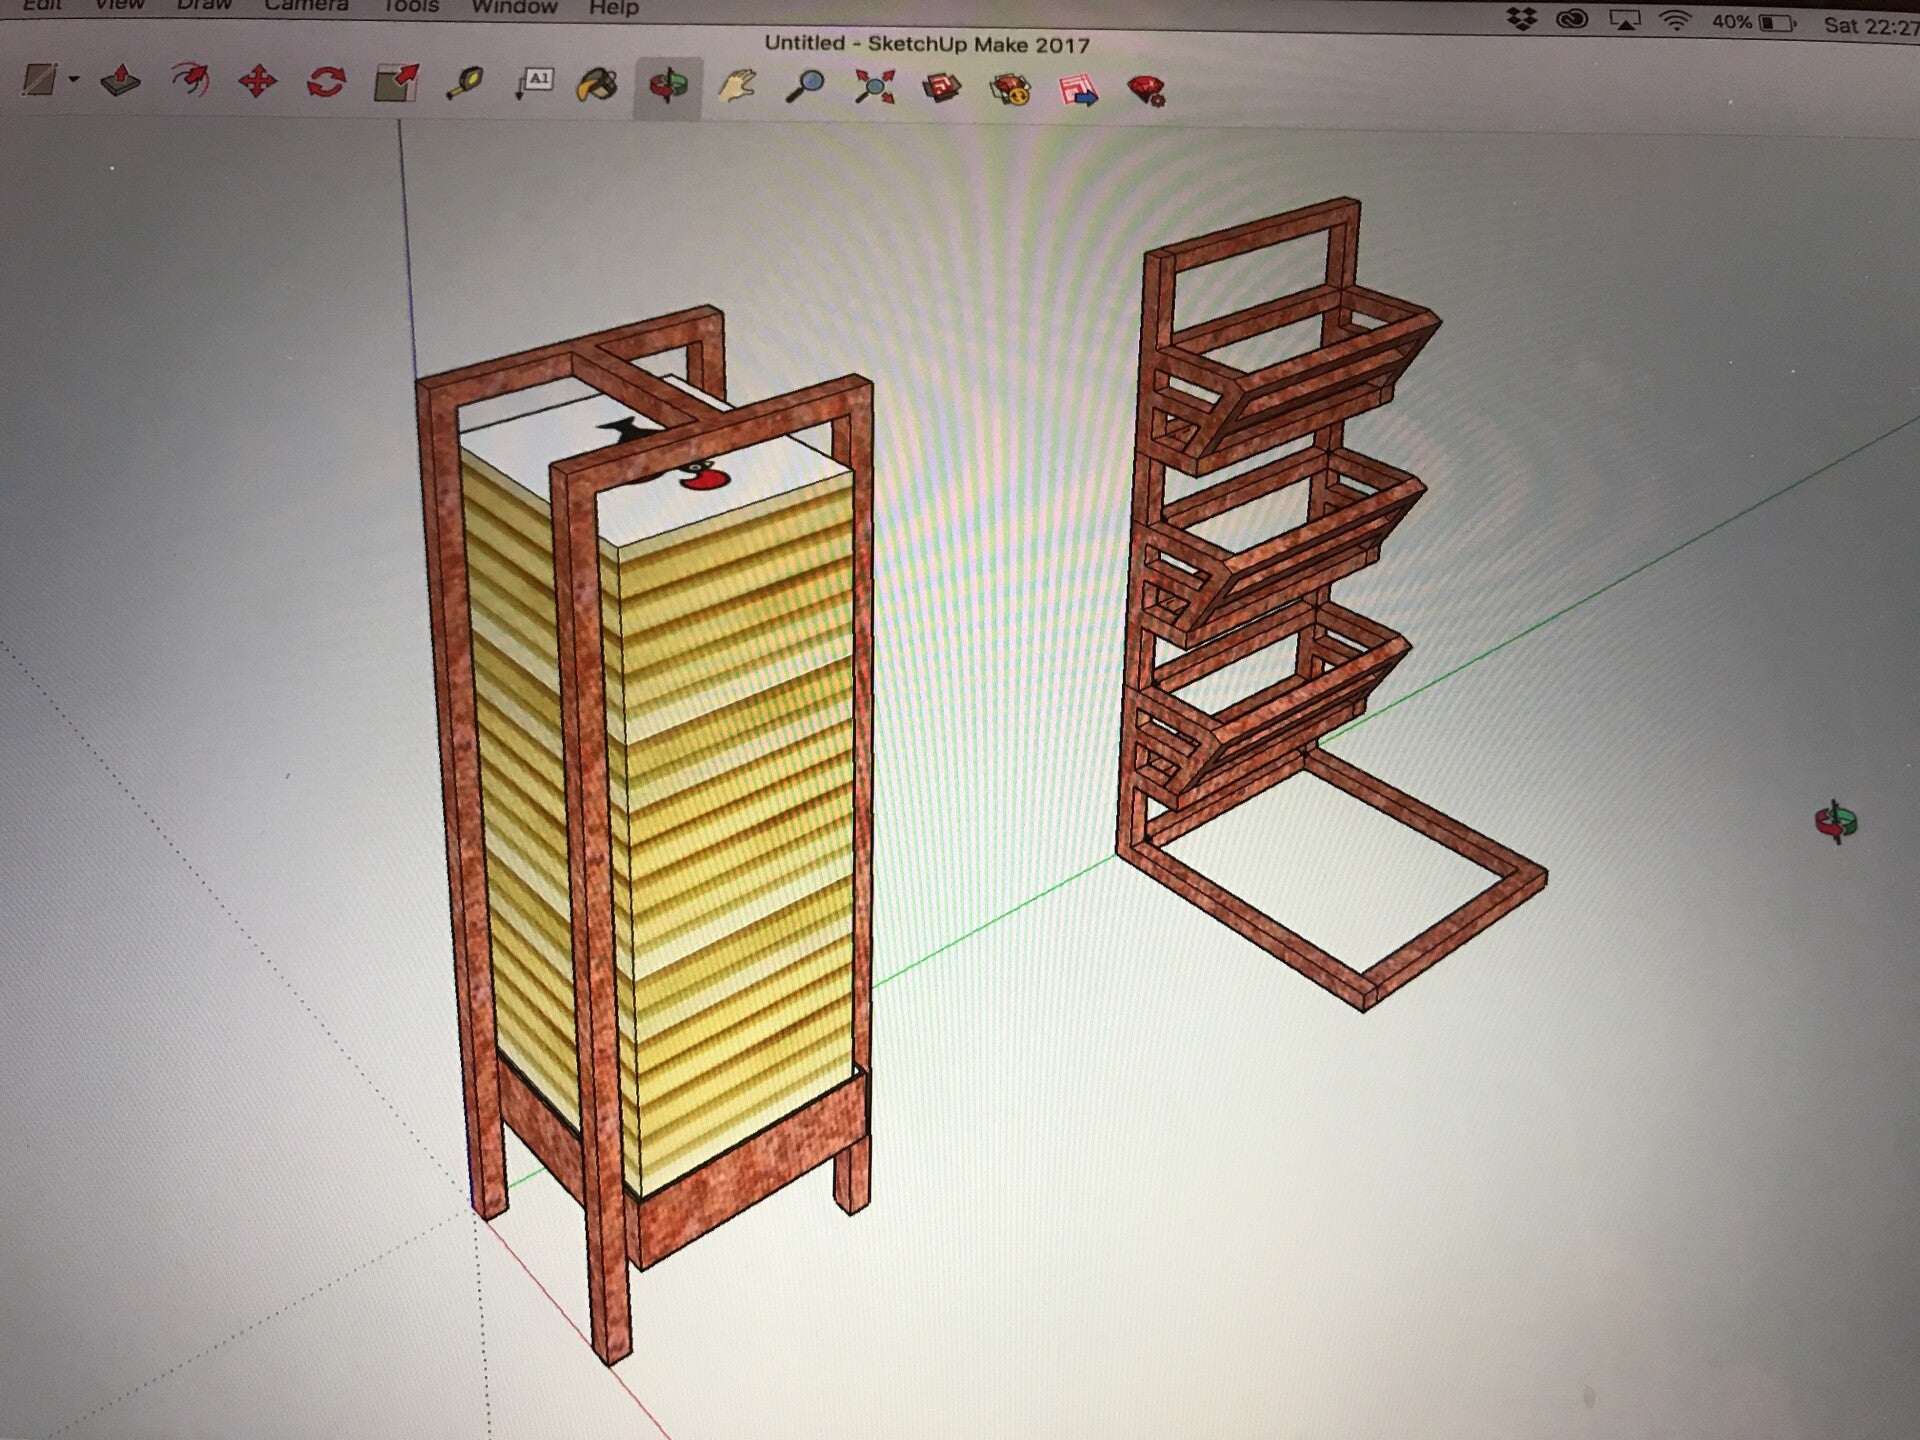Open the Camera menu
This screenshot has height=1440, width=1920.
[x=306, y=6]
